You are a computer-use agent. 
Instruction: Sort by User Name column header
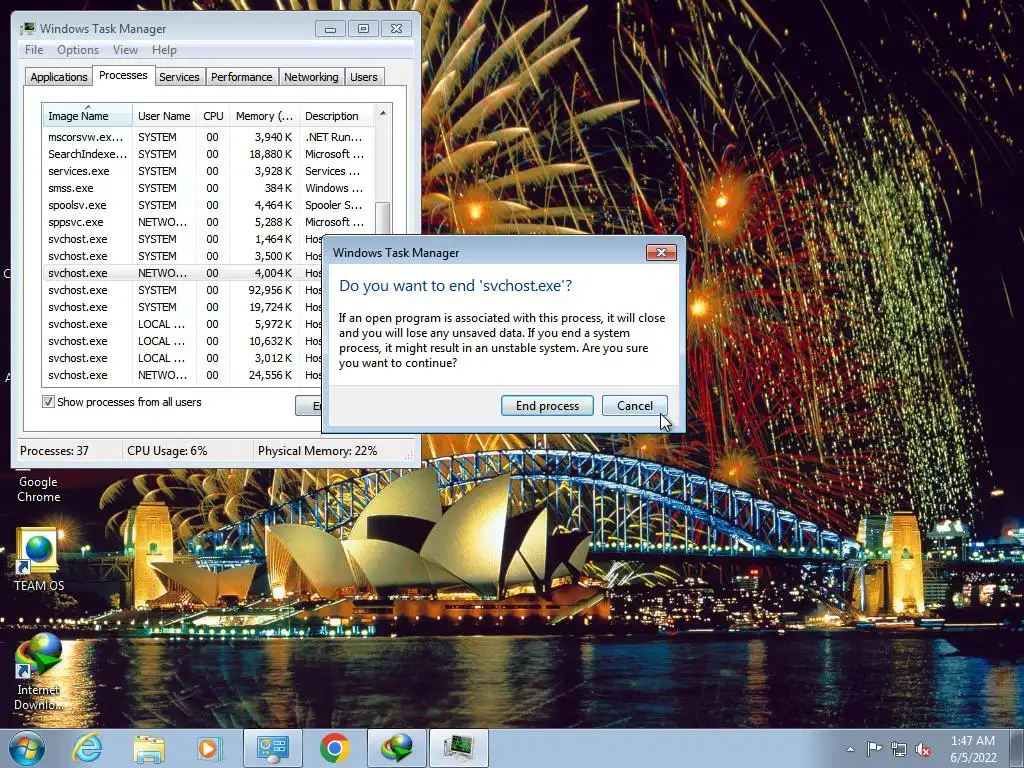[164, 116]
